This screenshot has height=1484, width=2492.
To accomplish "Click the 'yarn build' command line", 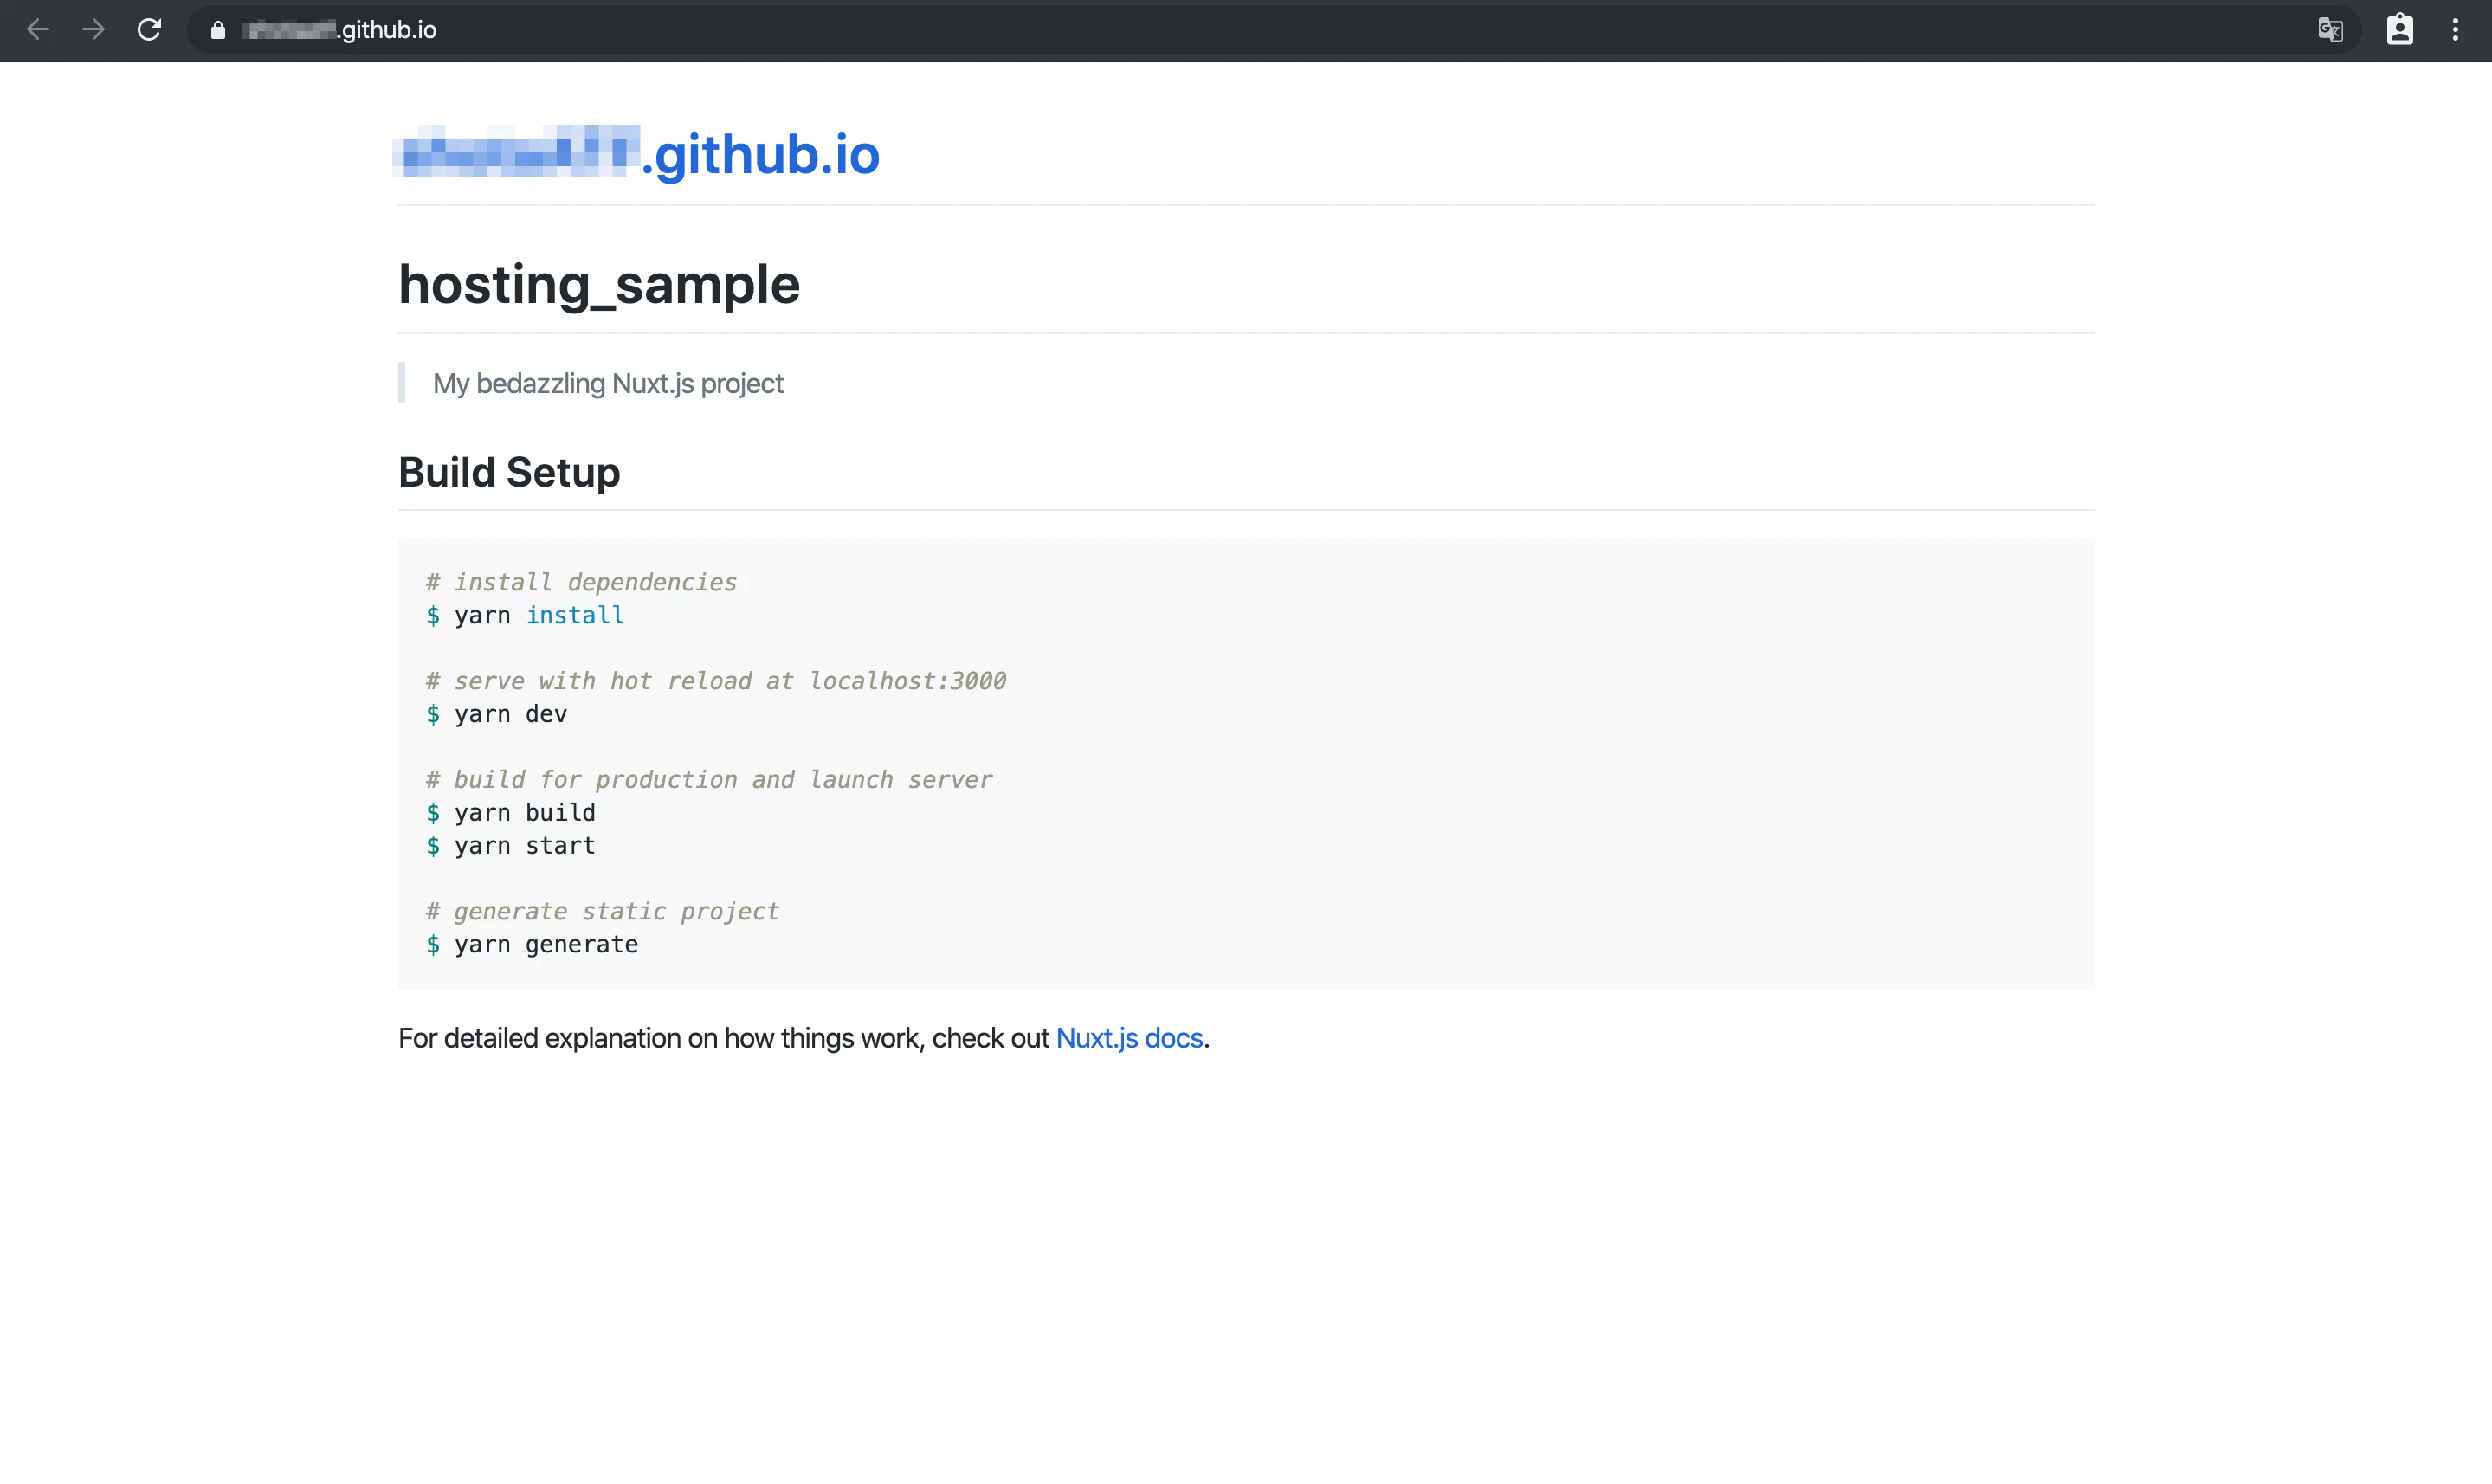I will coord(510,813).
